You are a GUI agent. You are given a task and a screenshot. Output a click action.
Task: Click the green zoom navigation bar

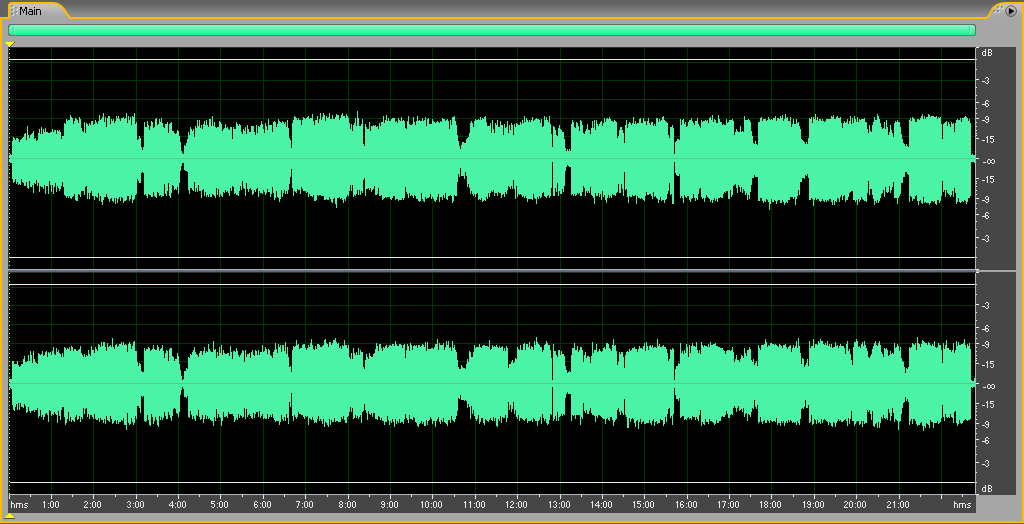[x=491, y=30]
